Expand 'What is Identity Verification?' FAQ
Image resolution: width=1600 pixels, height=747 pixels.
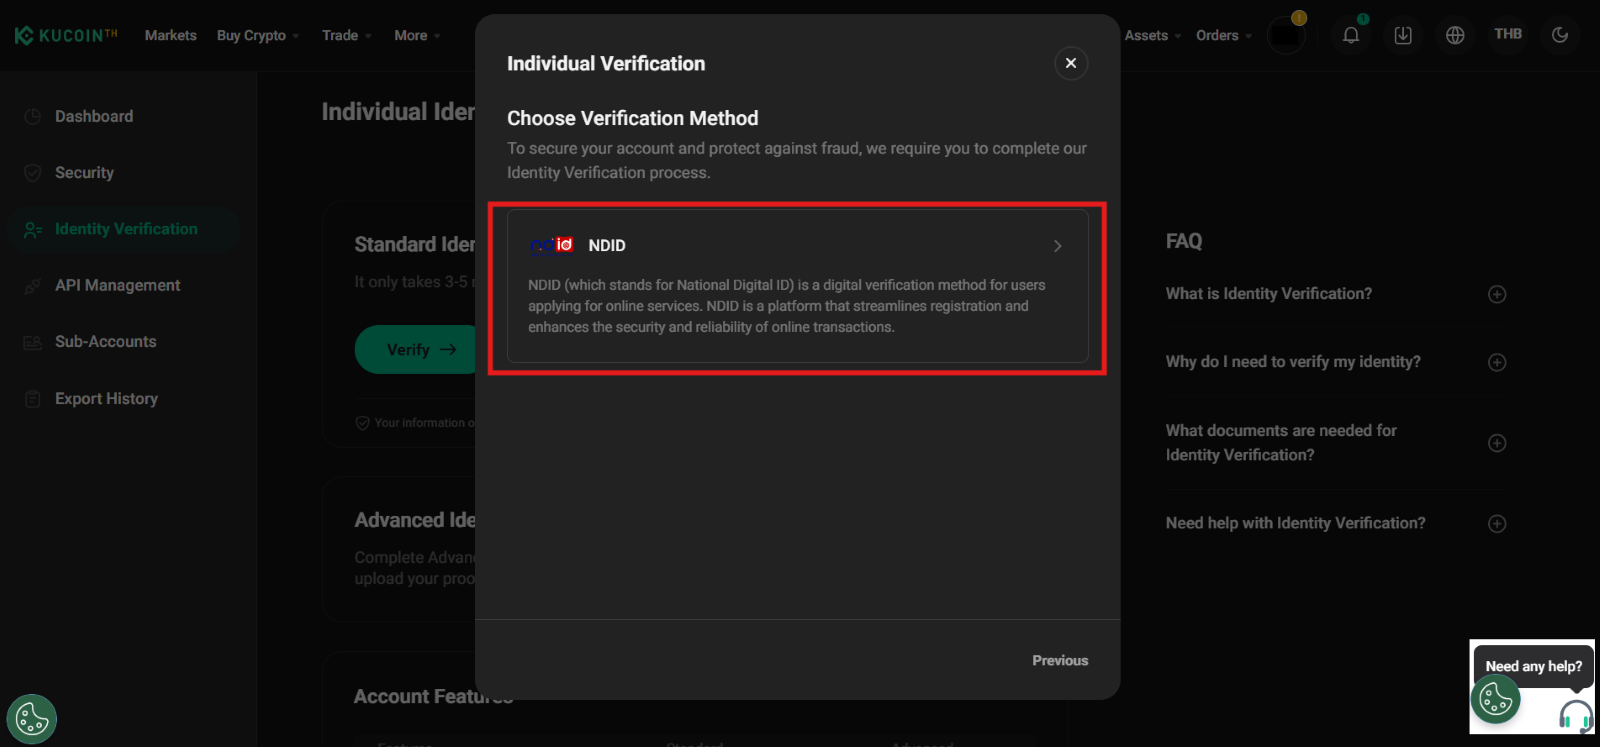[x=1496, y=294]
